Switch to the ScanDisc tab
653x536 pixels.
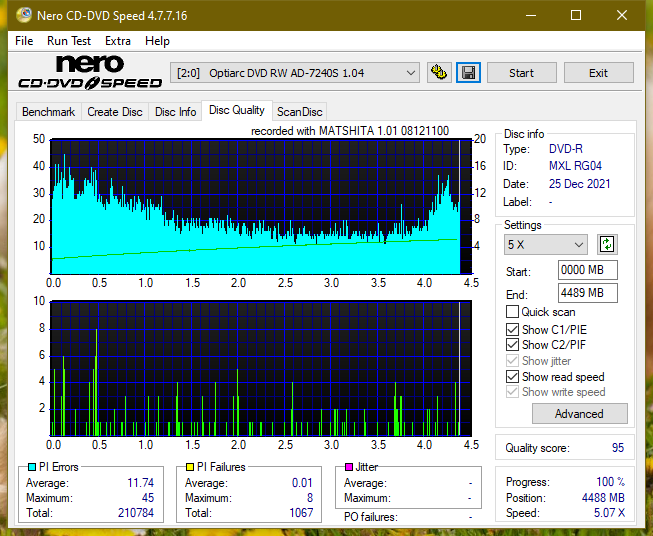pyautogui.click(x=299, y=112)
